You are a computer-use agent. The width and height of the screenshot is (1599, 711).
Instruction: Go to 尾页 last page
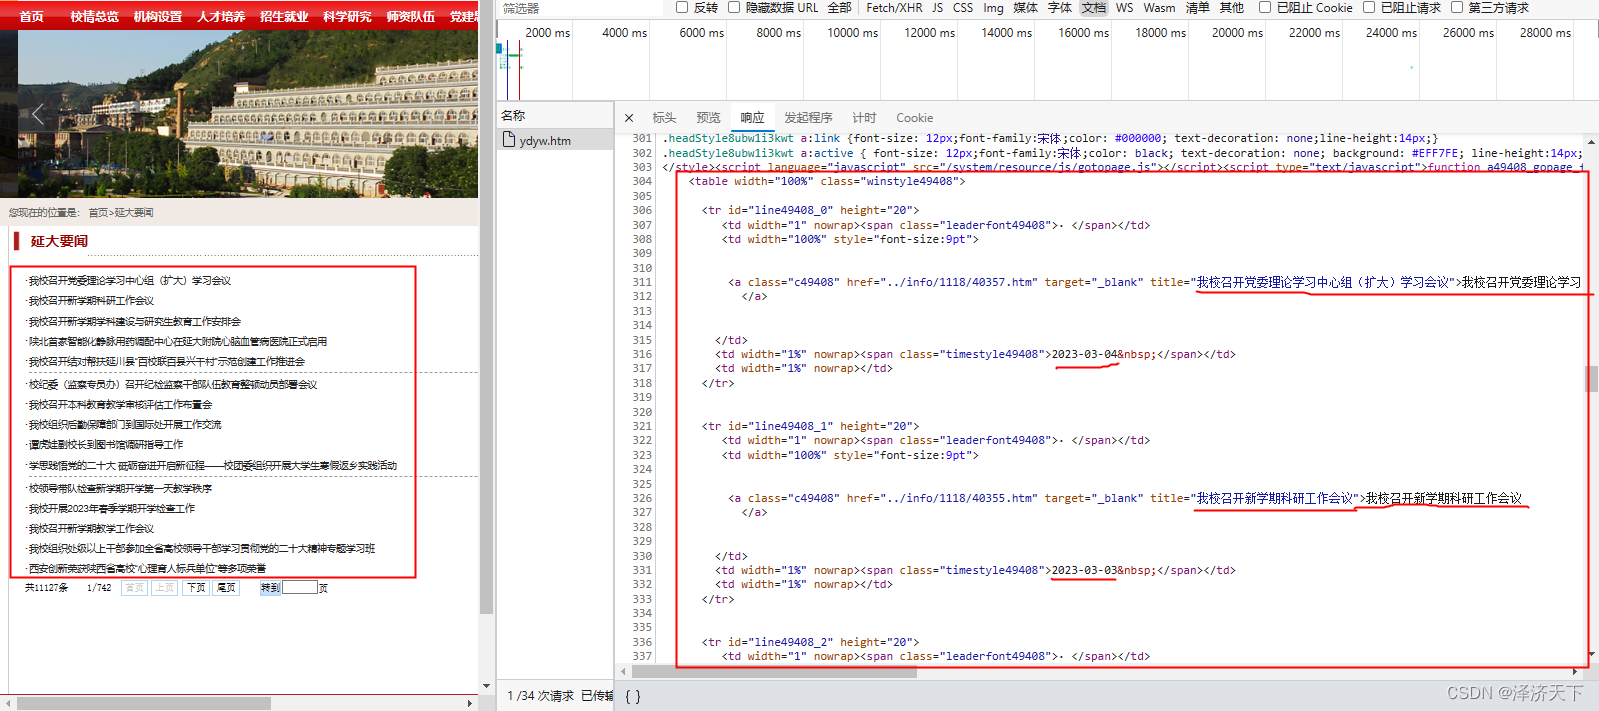click(x=226, y=588)
